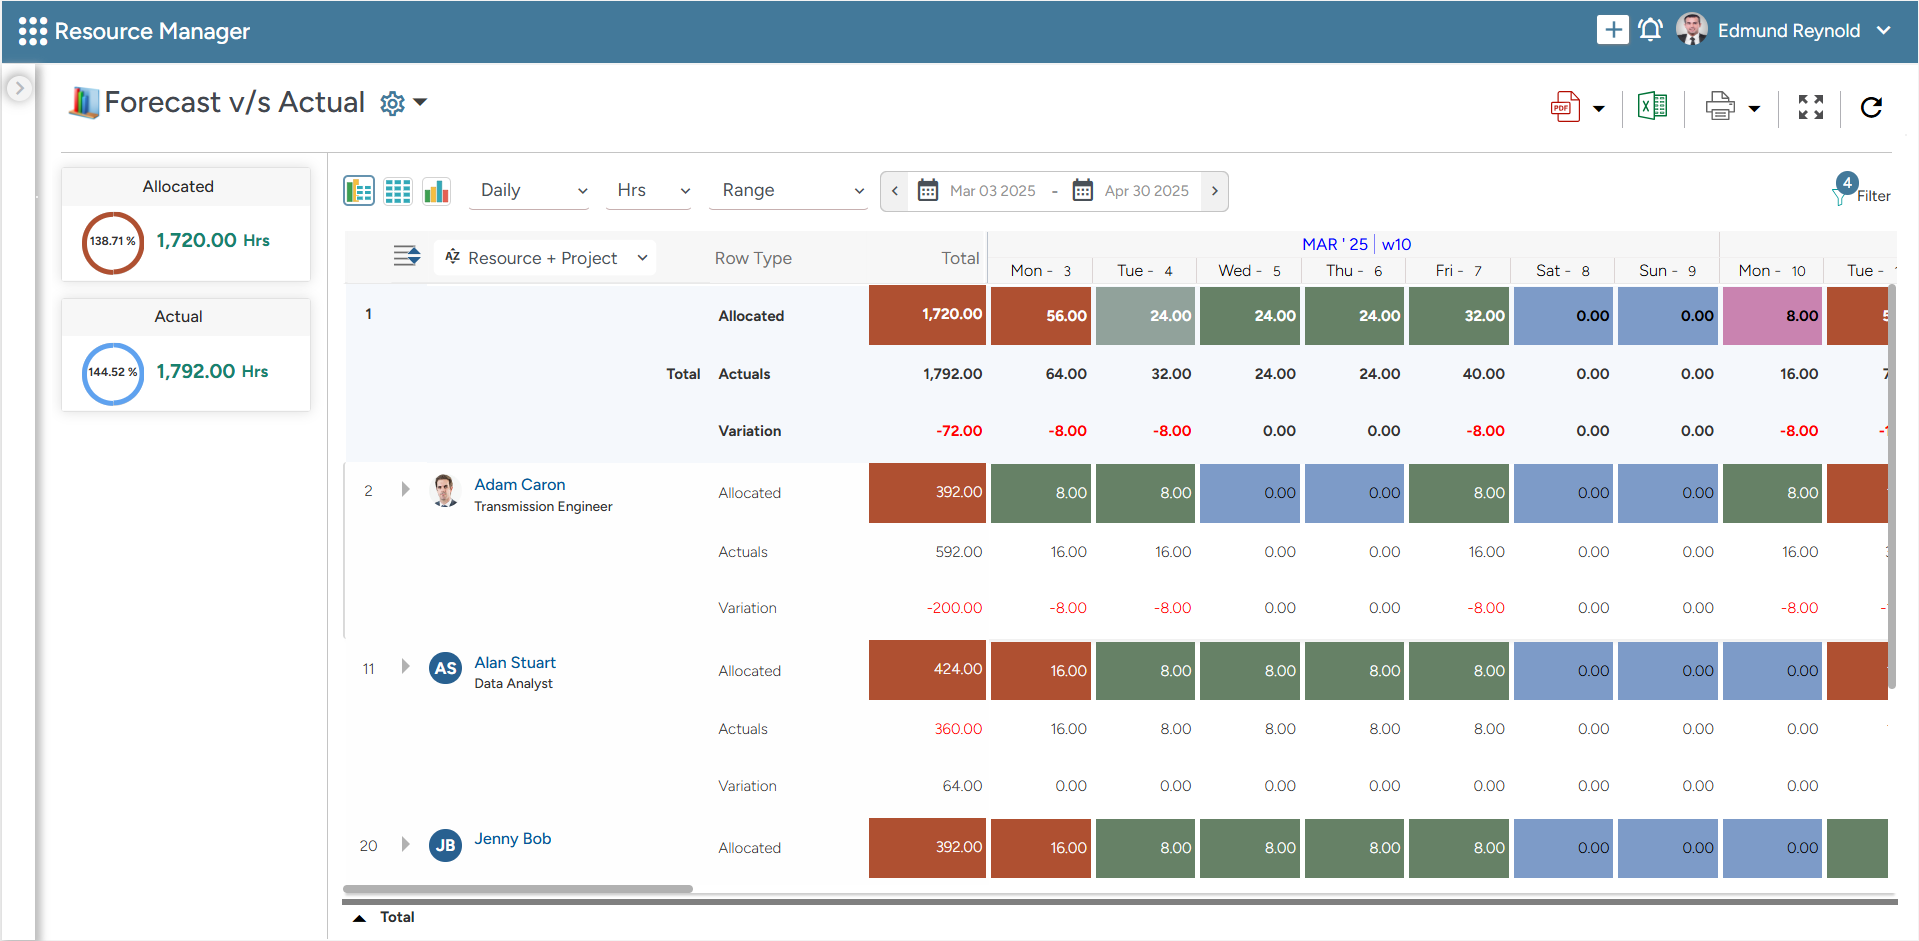The width and height of the screenshot is (1919, 941).
Task: Switch to the bar chart view
Action: coord(436,191)
